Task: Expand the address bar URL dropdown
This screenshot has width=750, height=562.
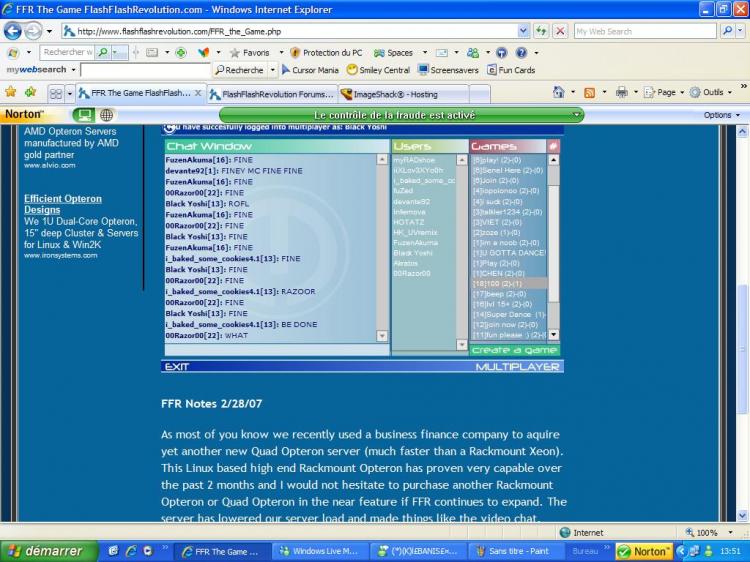Action: (524, 31)
